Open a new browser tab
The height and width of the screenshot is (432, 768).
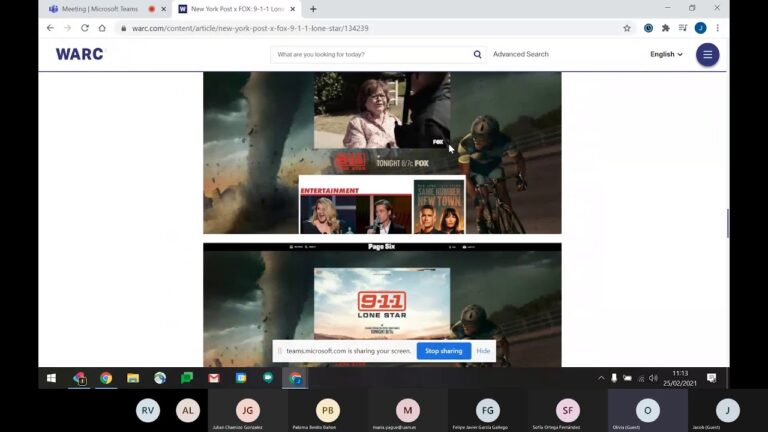pos(313,9)
